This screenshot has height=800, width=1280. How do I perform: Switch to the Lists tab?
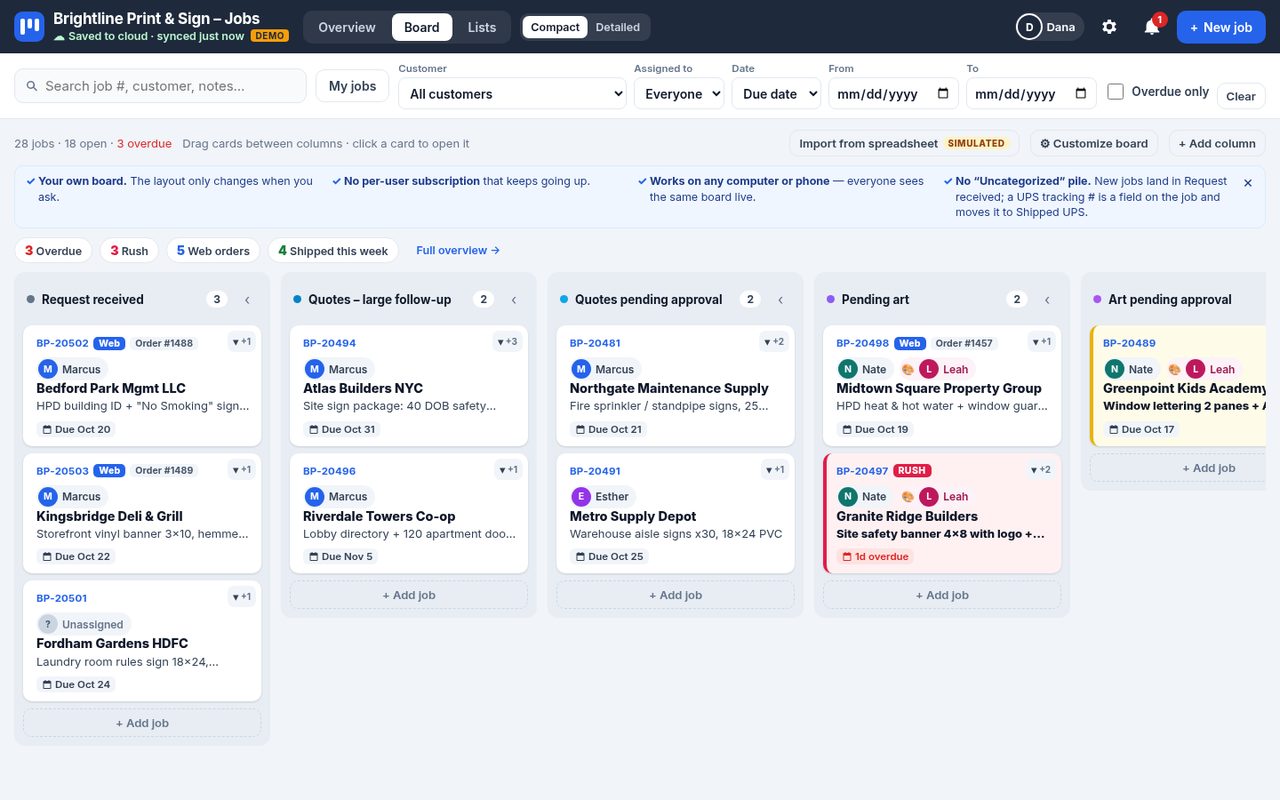[x=482, y=27]
